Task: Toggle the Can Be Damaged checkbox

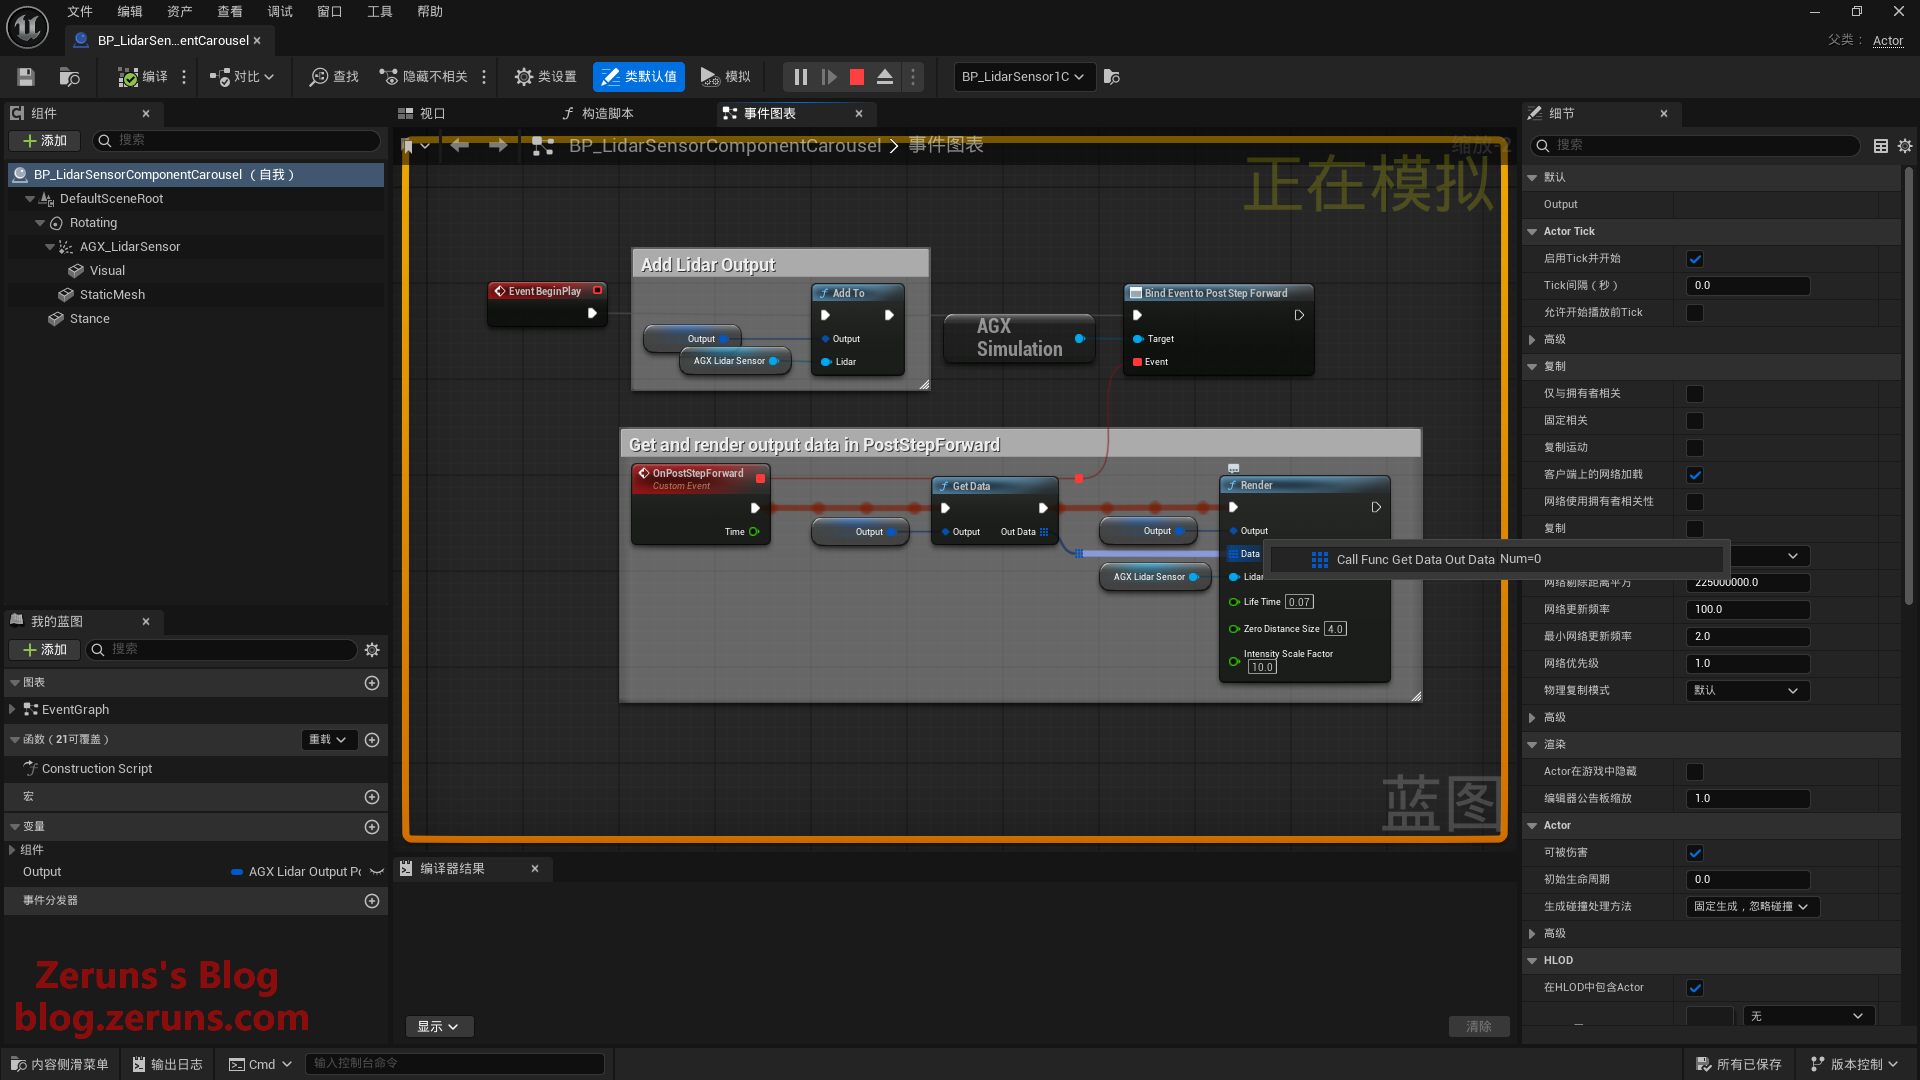Action: [1695, 853]
